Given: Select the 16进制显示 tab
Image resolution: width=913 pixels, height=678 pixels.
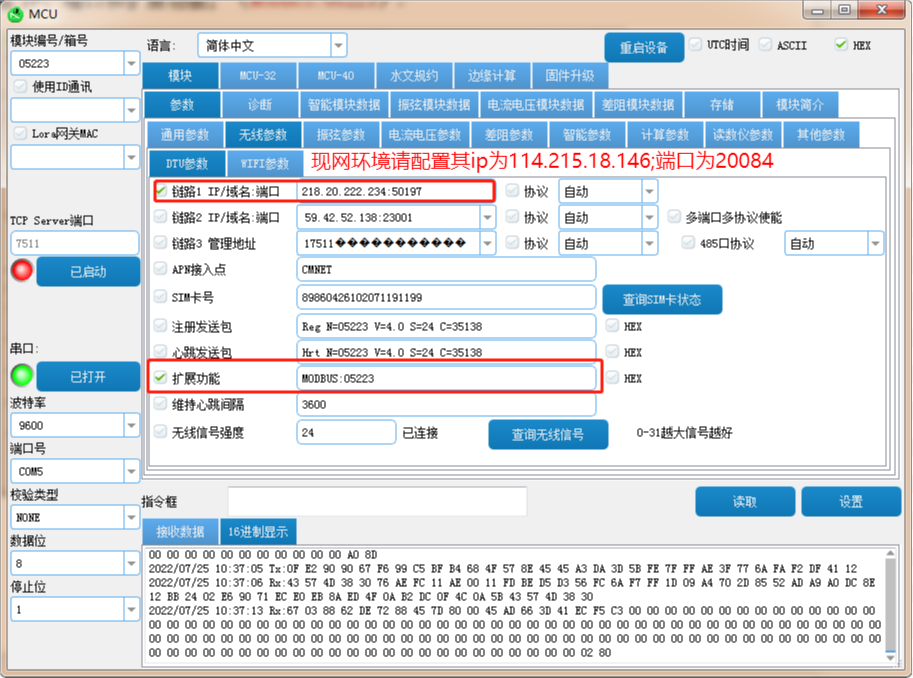Looking at the screenshot, I should pyautogui.click(x=257, y=532).
